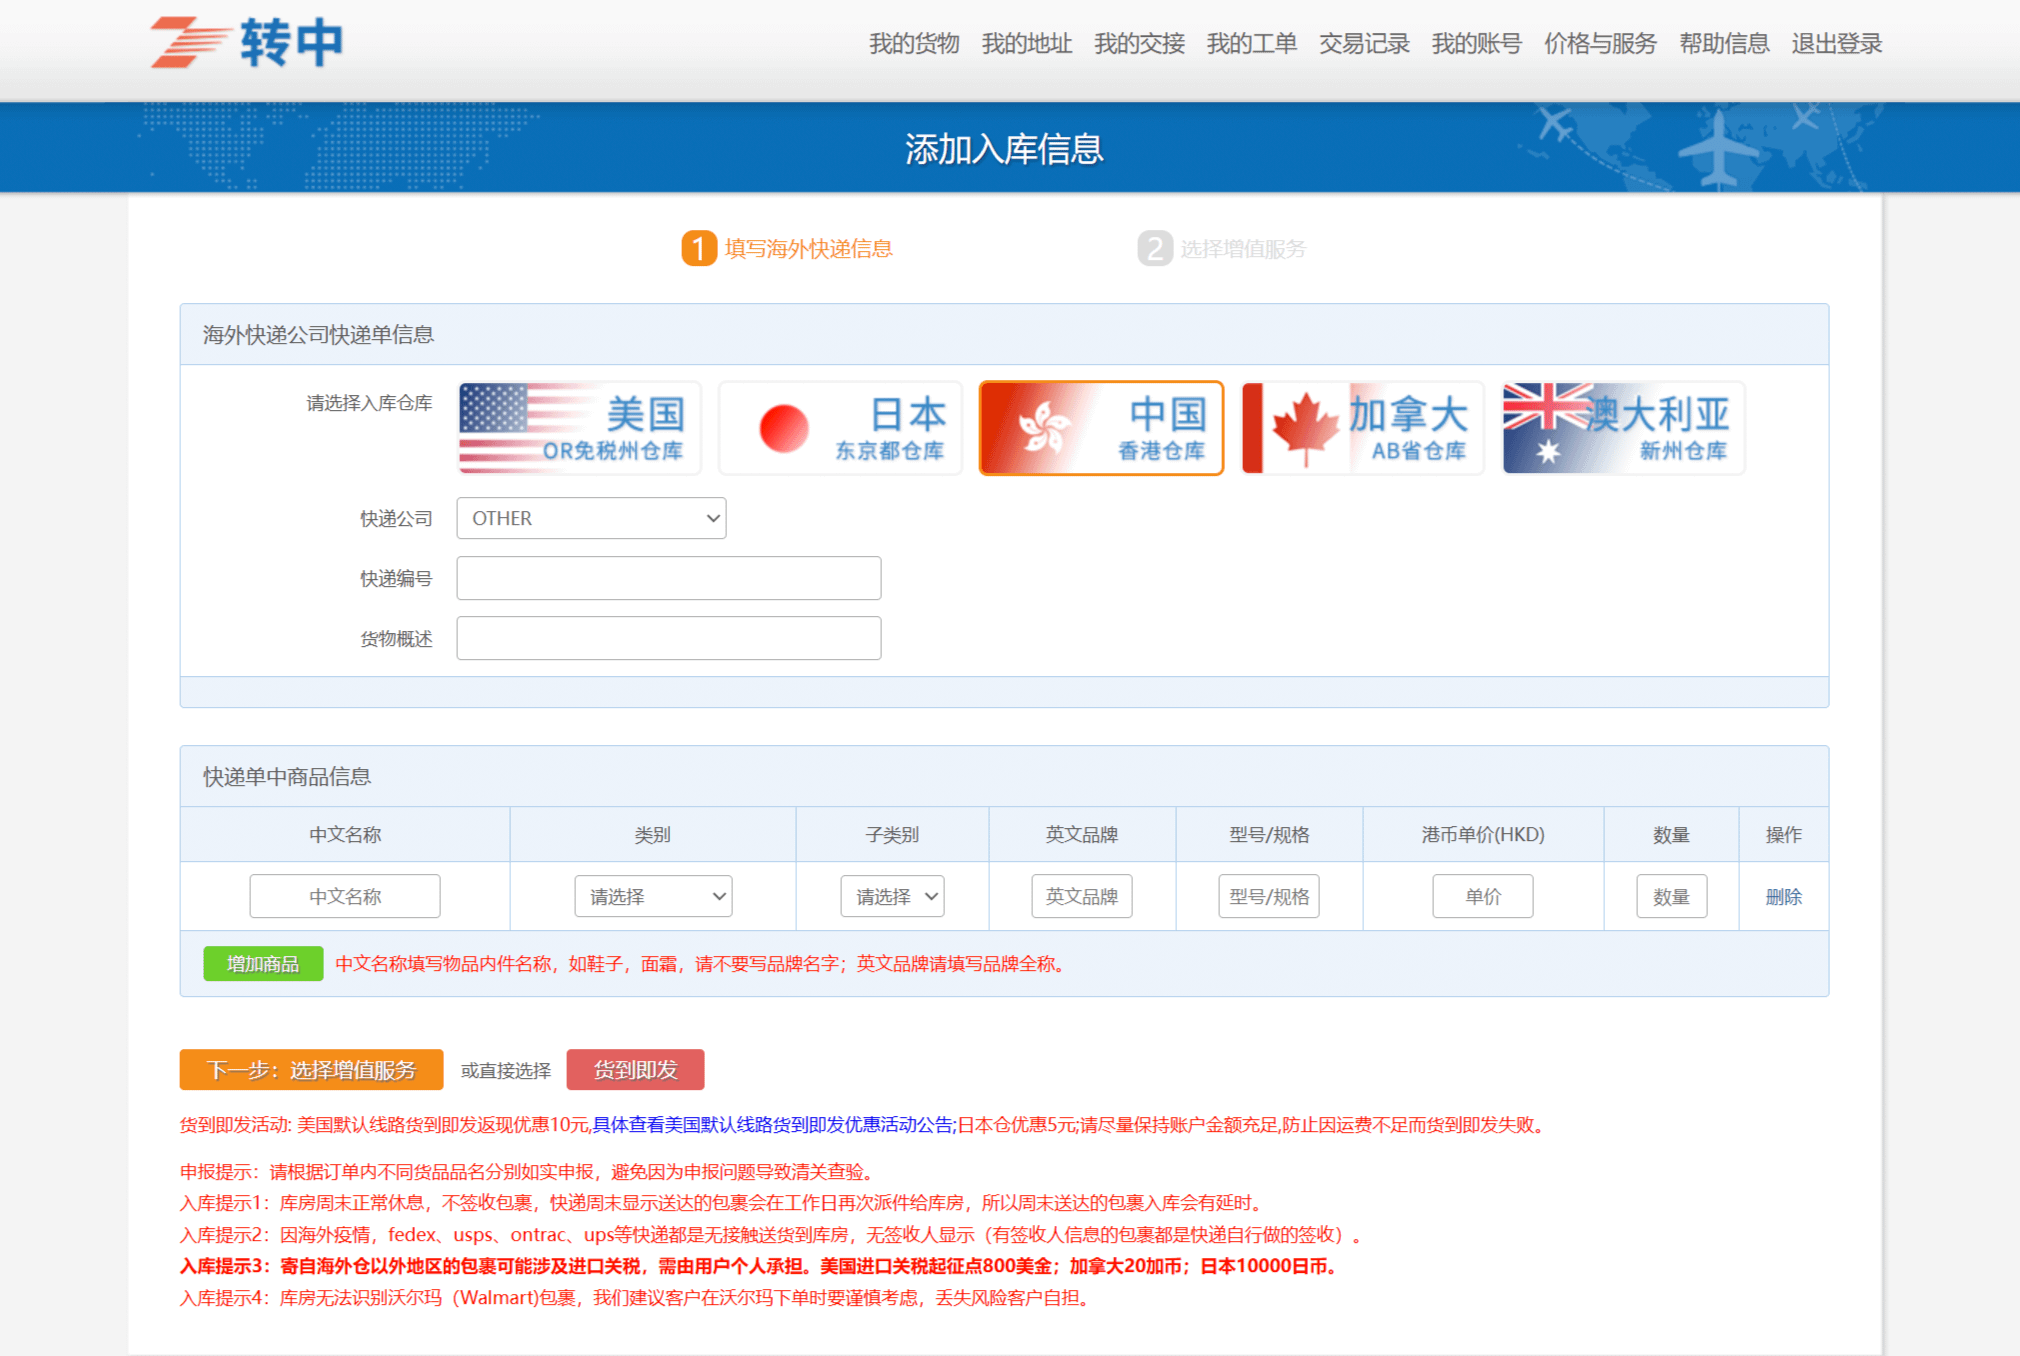Select the Canada AB province warehouse

1362,428
